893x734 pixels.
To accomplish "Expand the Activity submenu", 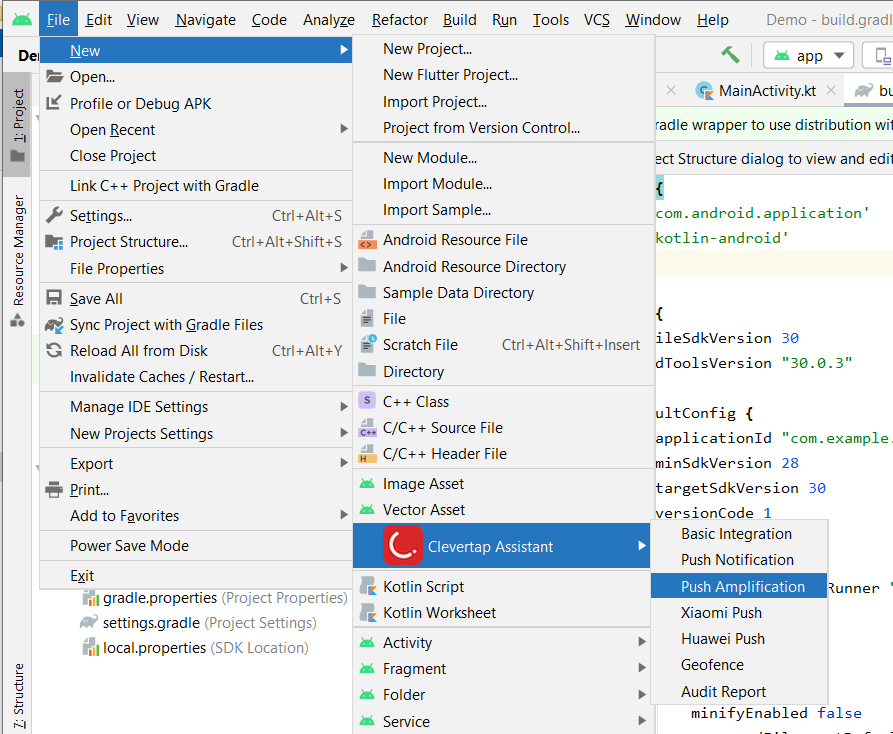I will click(642, 642).
